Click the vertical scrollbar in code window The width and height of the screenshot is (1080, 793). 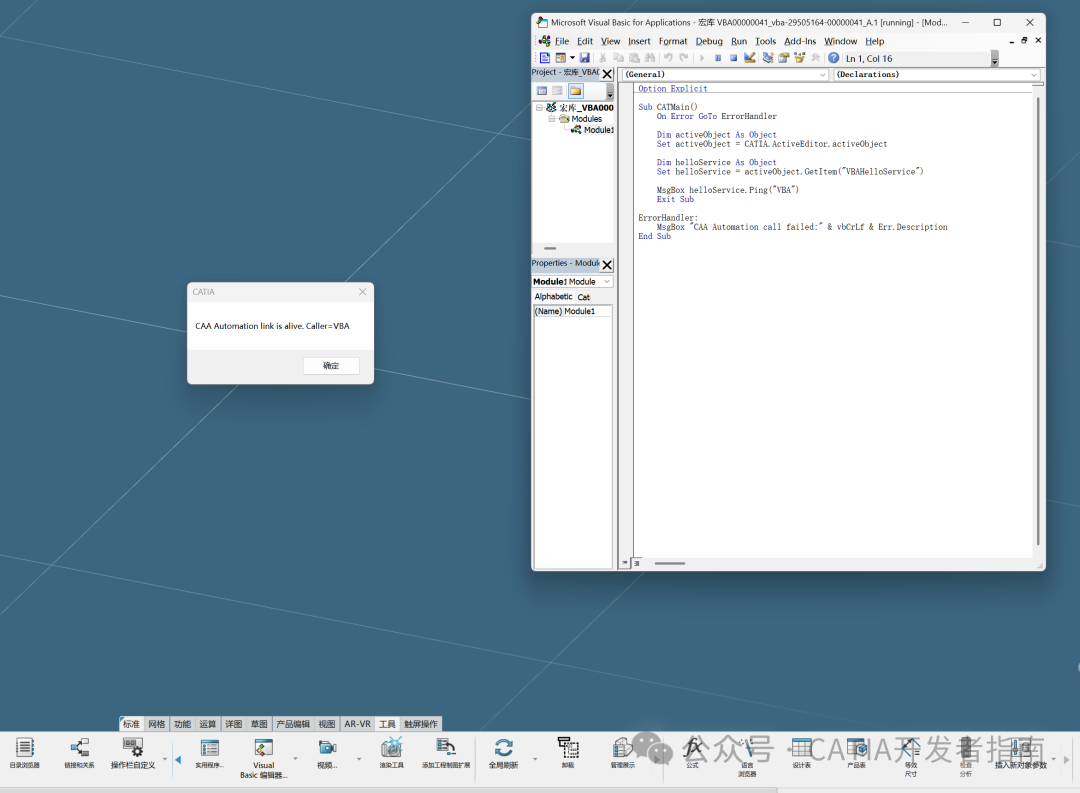click(1038, 320)
